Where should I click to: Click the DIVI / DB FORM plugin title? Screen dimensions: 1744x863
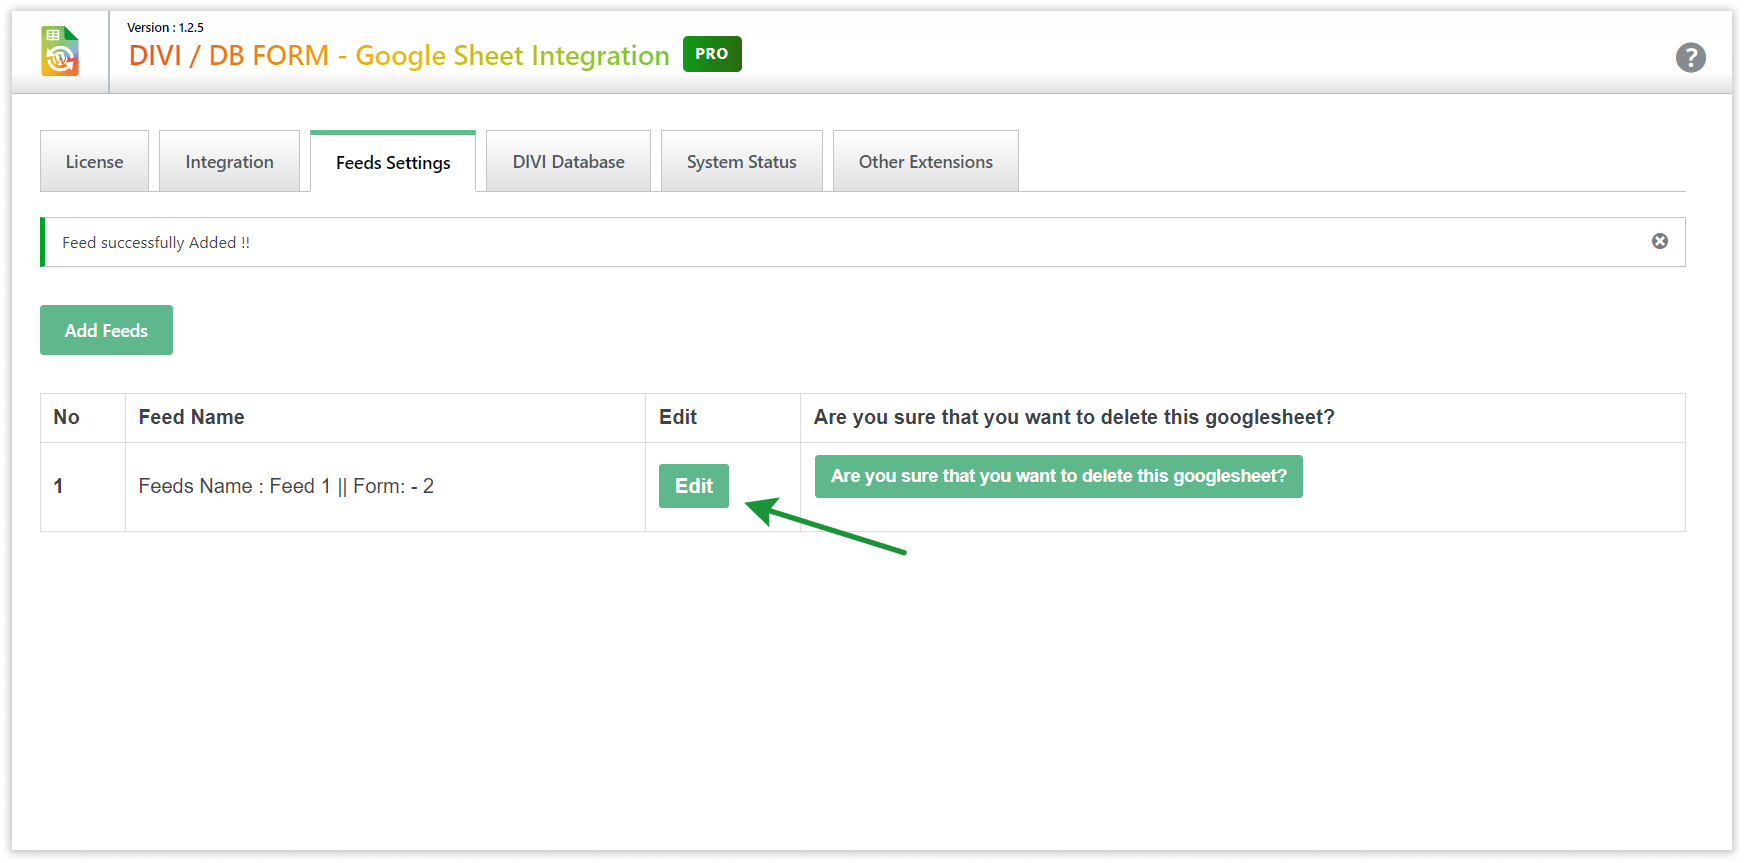398,56
